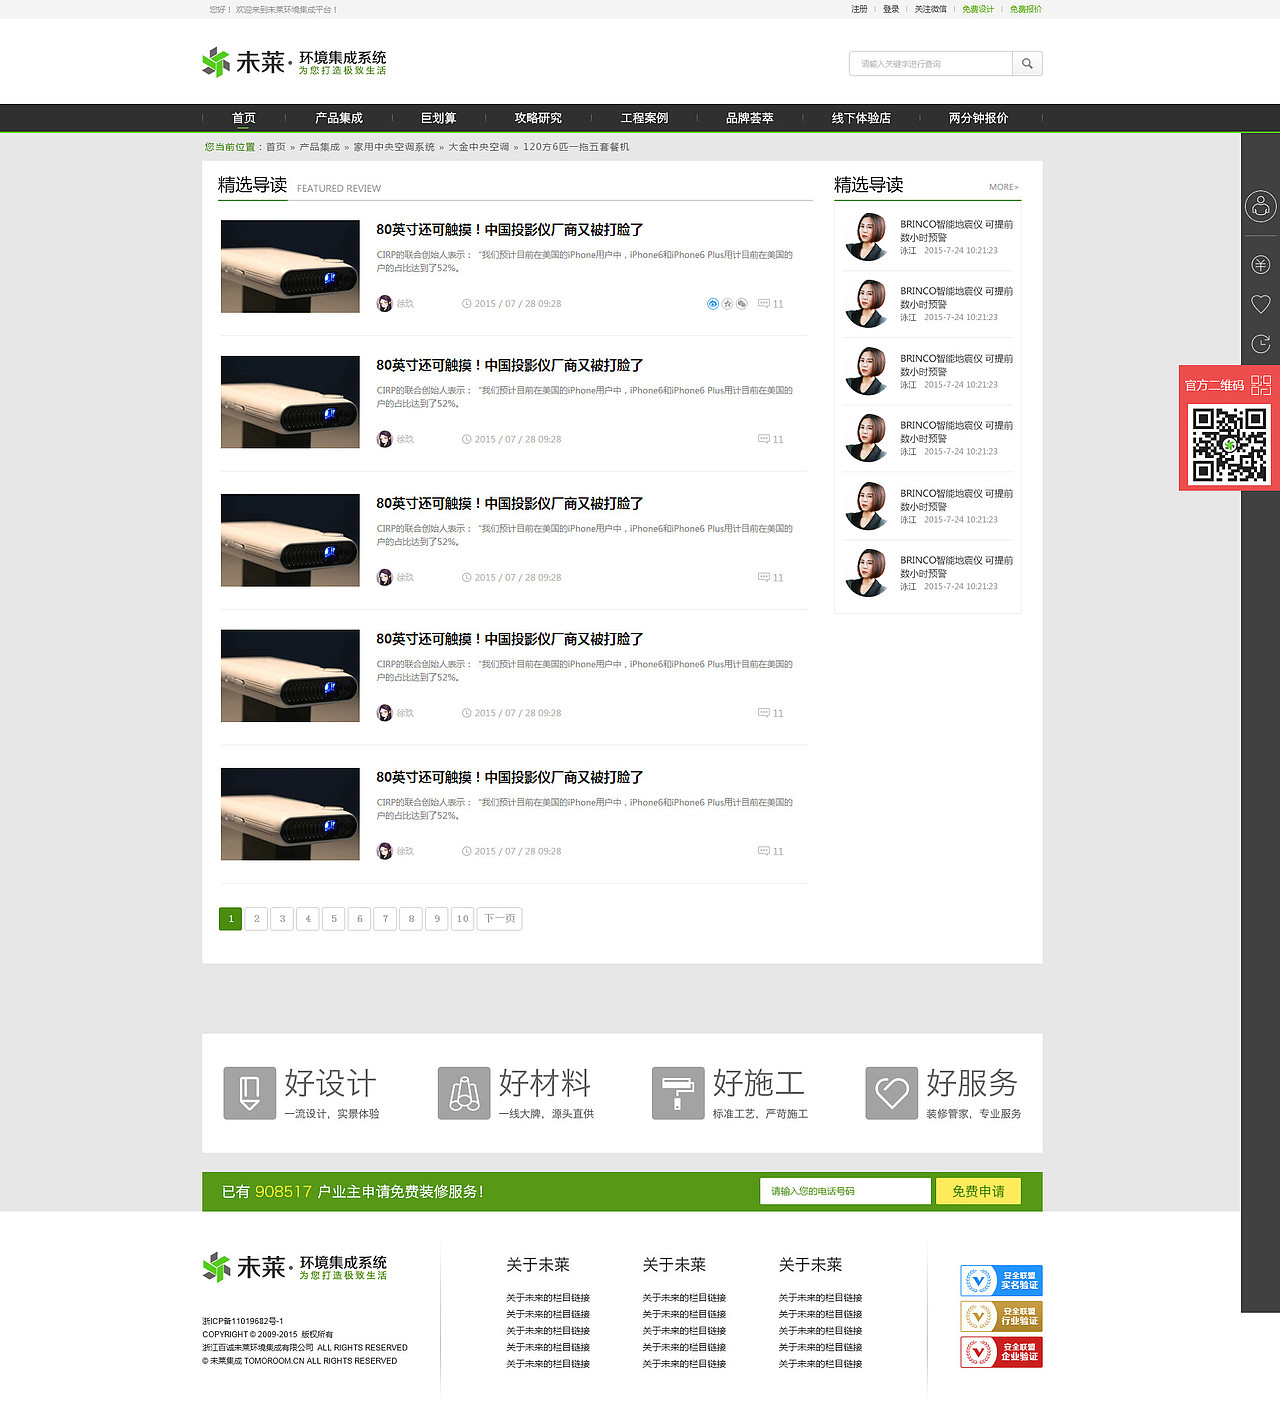This screenshot has width=1280, height=1408.
Task: Switch to the 产品集成 navigation tab
Action: 337,117
